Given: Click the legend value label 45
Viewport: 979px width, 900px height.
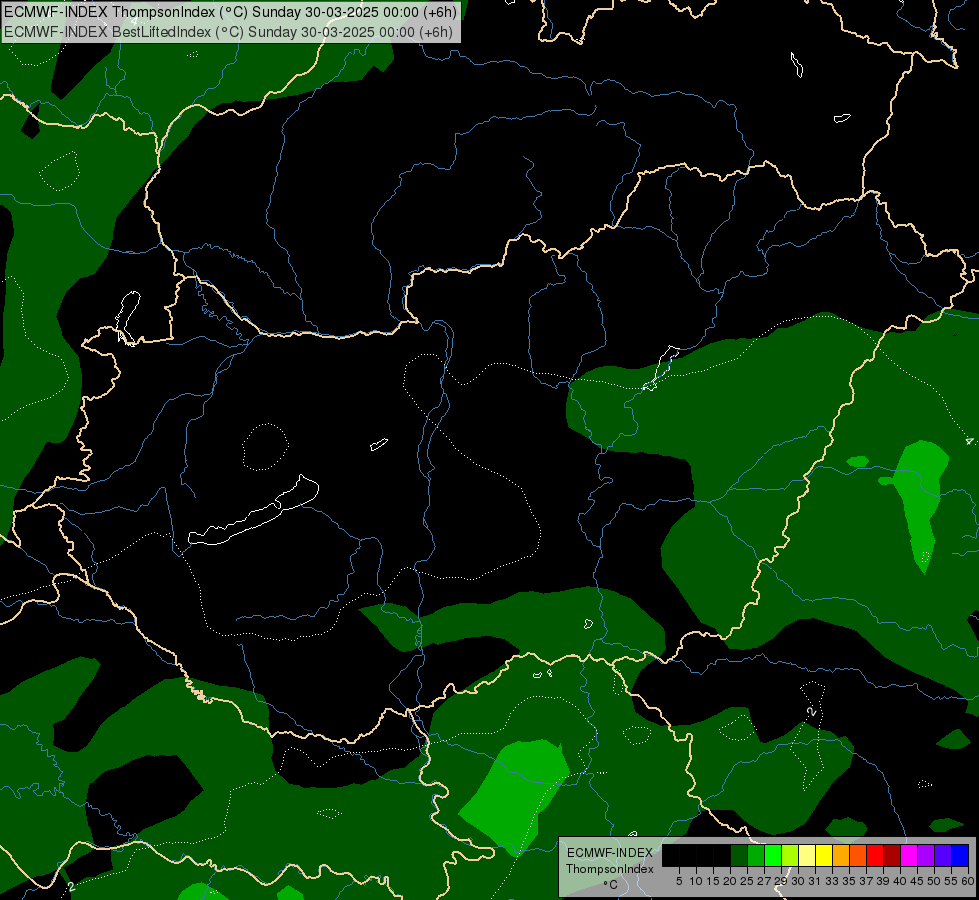Looking at the screenshot, I should point(917,881).
